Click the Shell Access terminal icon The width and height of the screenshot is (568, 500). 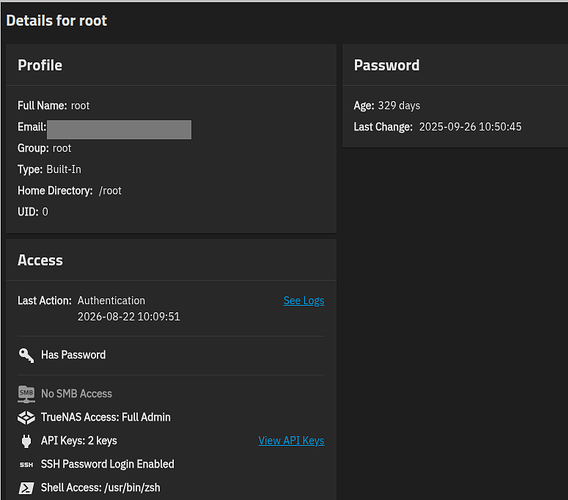(x=26, y=488)
